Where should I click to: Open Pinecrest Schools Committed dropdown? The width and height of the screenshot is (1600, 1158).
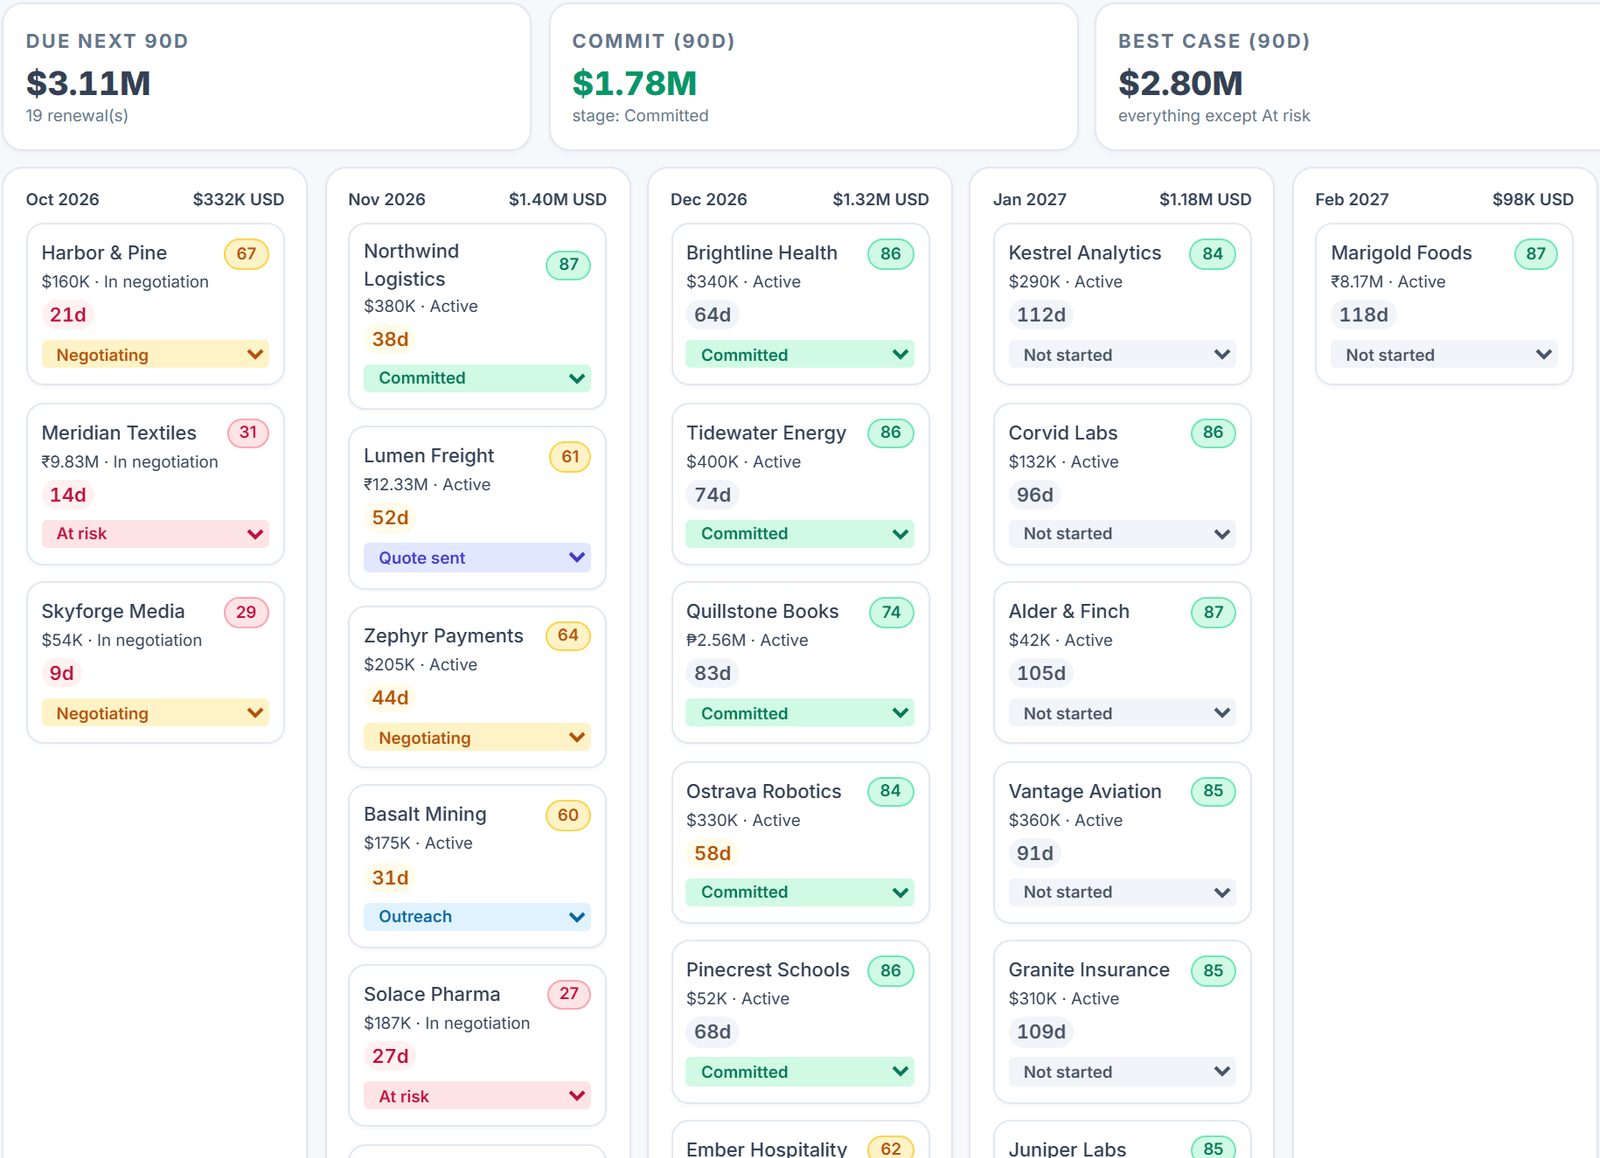[800, 1072]
